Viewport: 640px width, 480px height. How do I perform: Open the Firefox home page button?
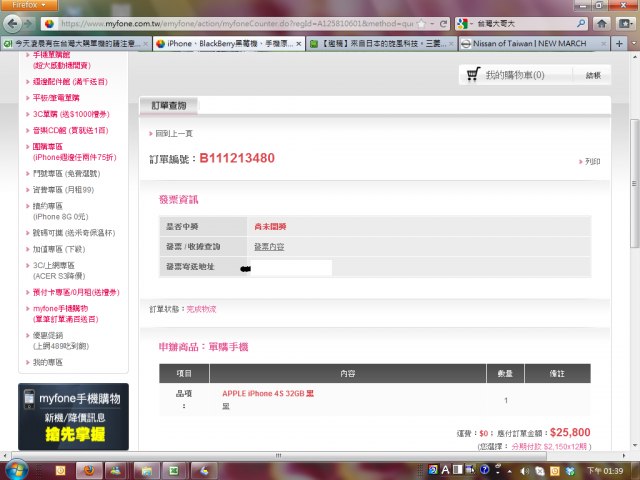(x=602, y=24)
